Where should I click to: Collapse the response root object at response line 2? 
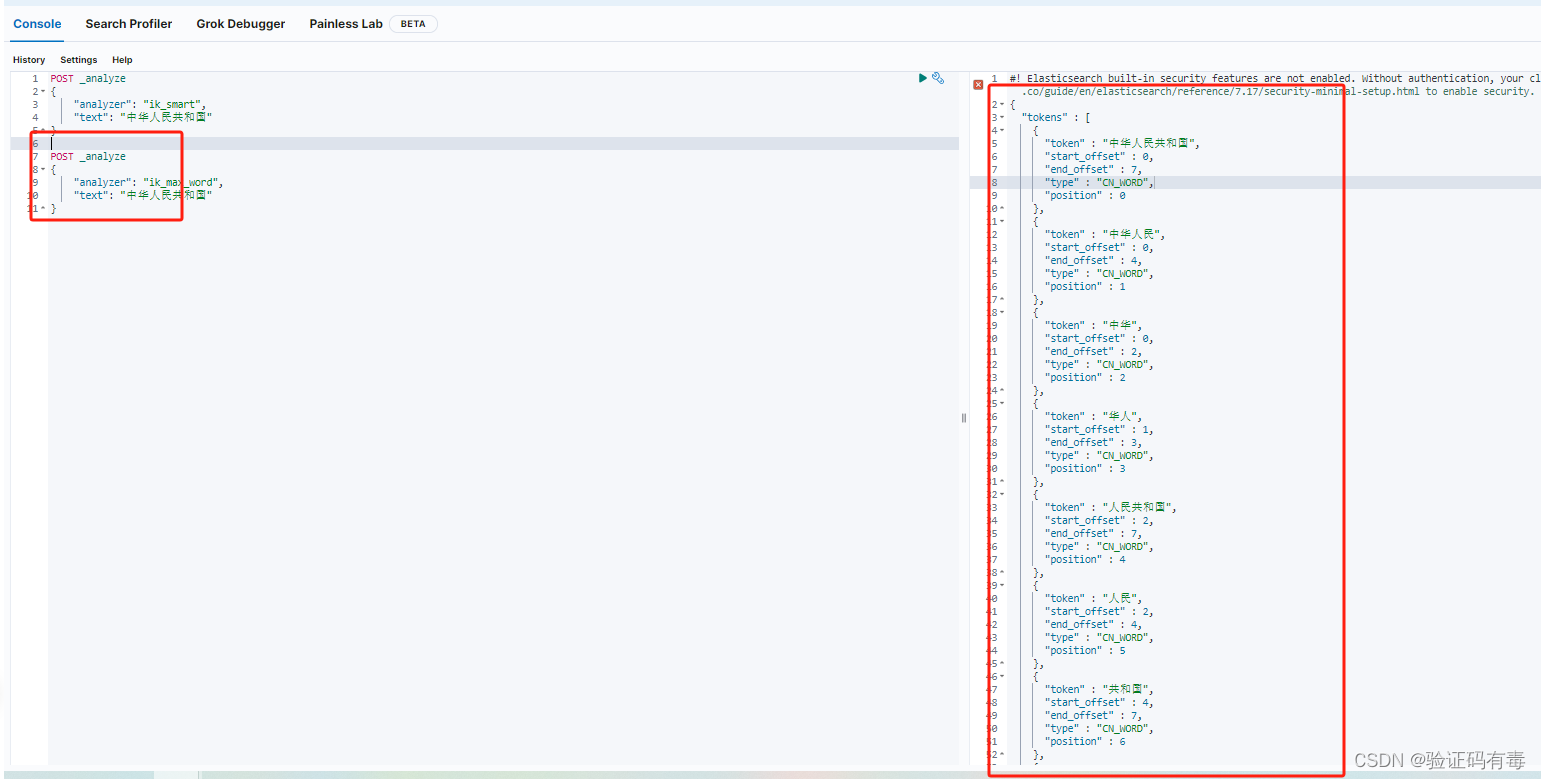pos(1003,104)
